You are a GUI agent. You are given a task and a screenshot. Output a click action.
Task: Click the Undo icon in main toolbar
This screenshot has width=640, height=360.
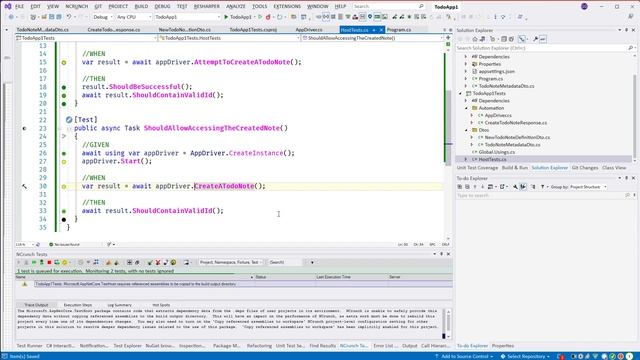click(x=69, y=17)
